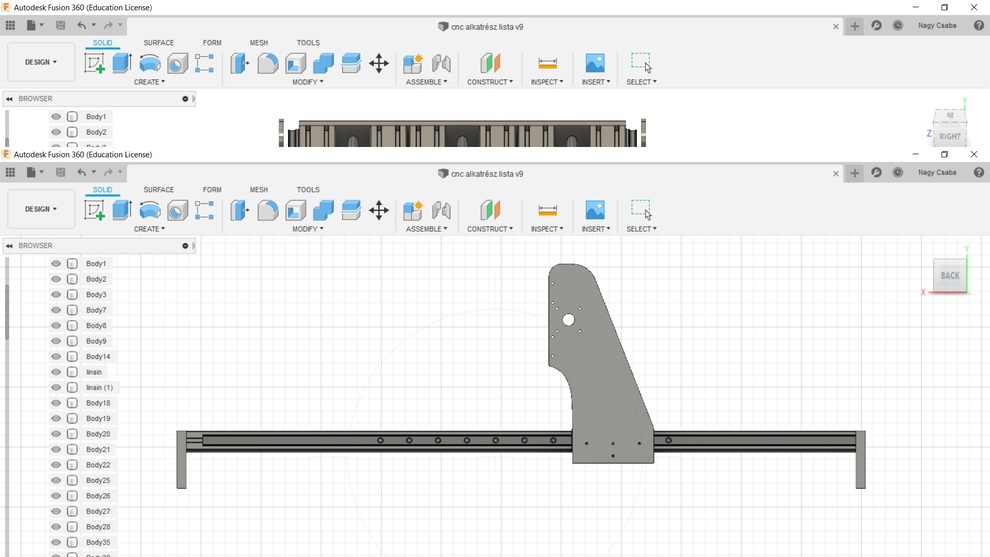Activate the Move/Copy arrows tool in lower window

coord(379,210)
